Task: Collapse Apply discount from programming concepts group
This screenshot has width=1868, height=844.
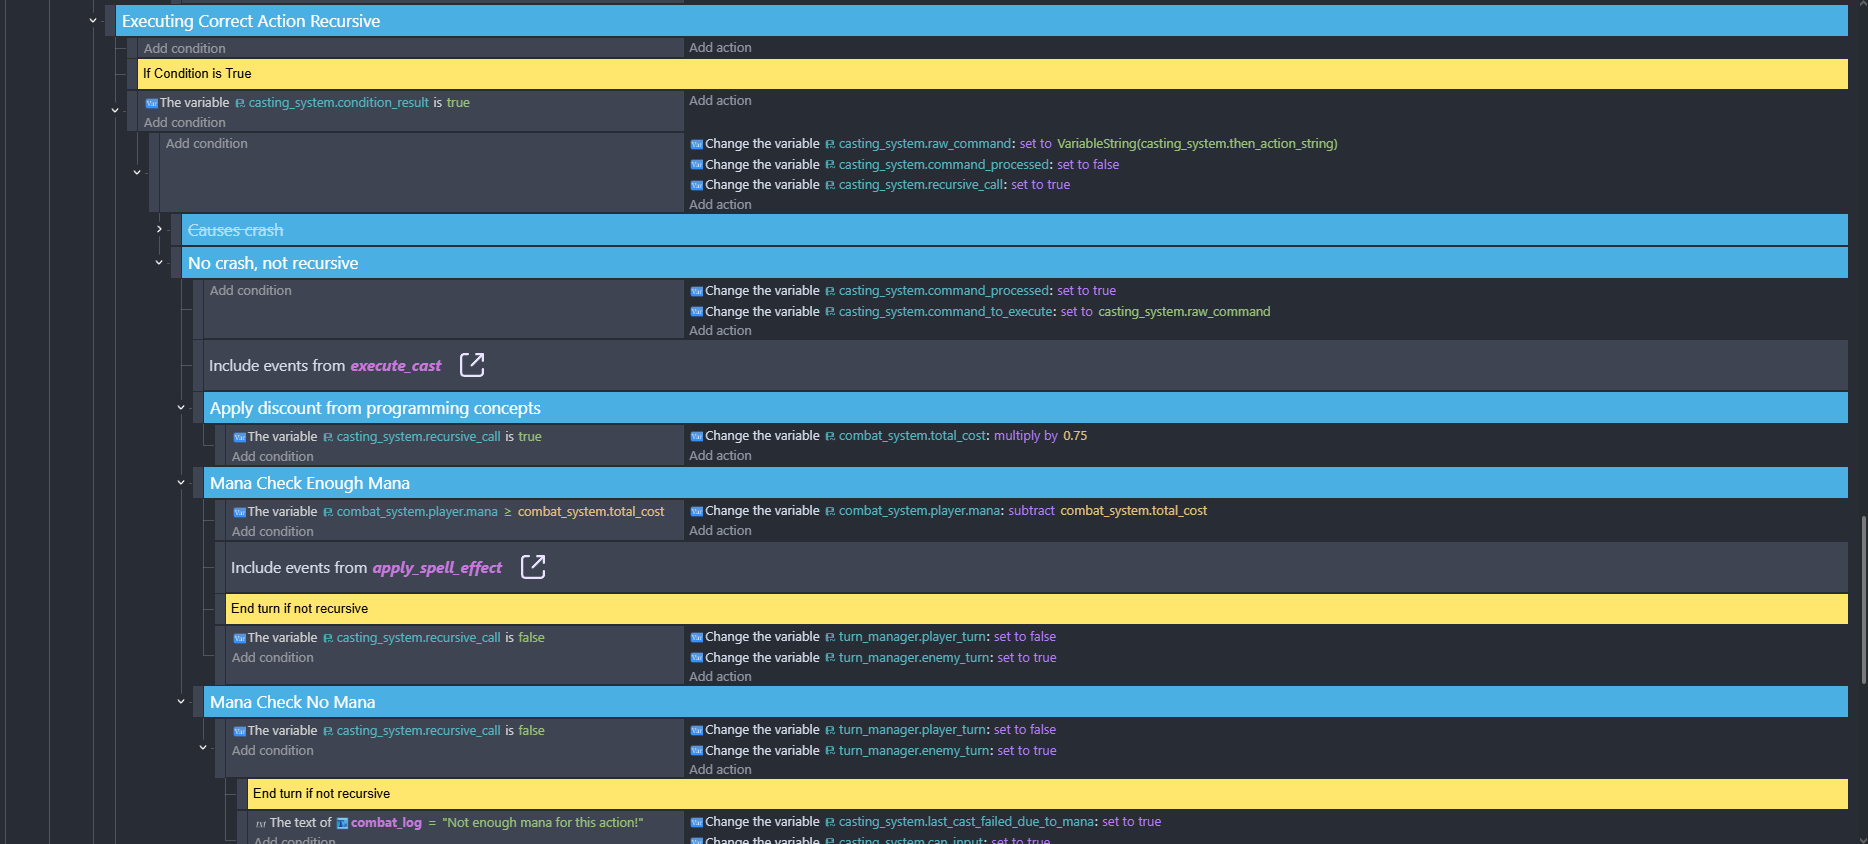Action: [x=181, y=407]
